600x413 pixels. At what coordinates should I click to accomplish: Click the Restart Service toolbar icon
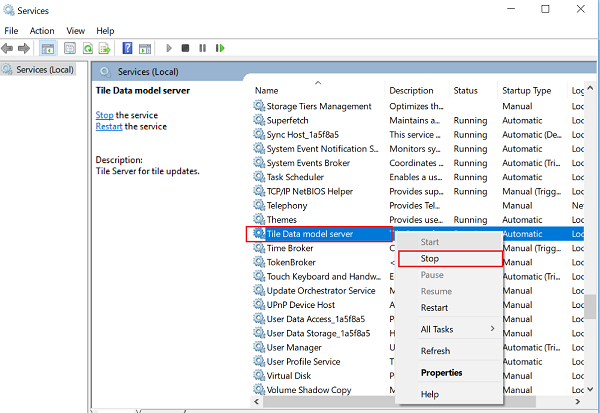220,48
